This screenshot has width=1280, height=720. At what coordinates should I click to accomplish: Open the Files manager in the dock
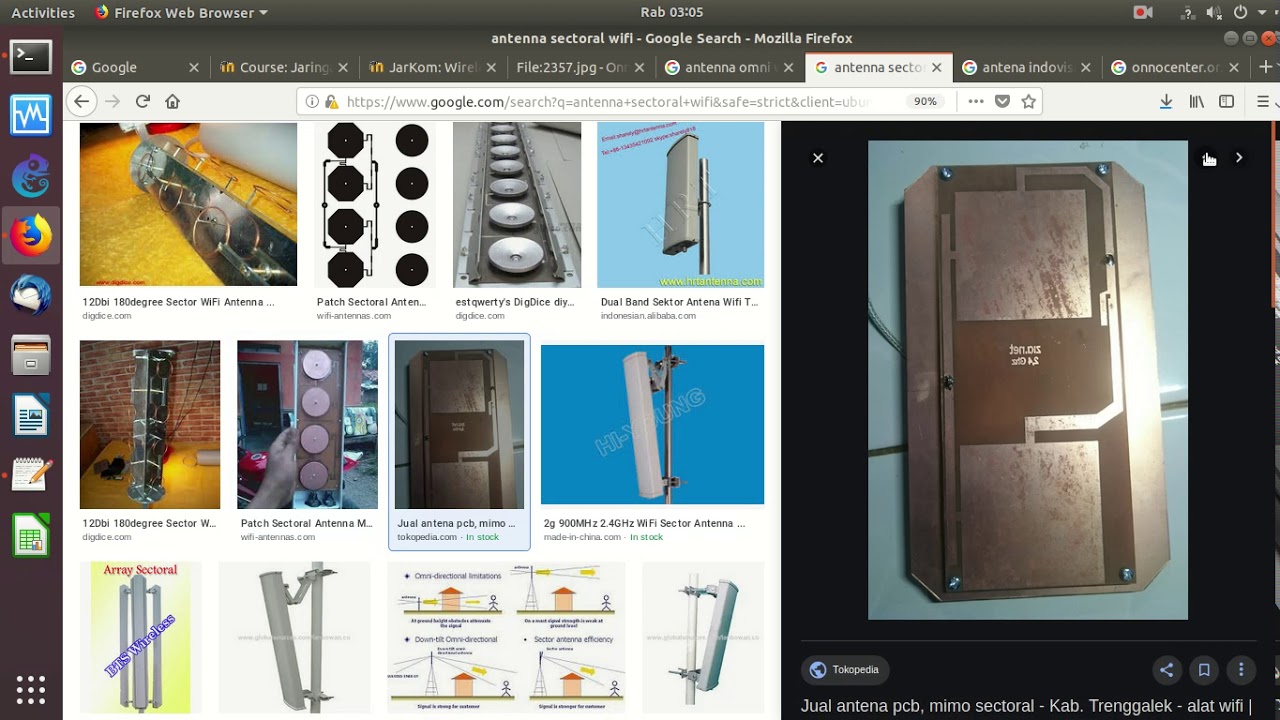pyautogui.click(x=31, y=356)
